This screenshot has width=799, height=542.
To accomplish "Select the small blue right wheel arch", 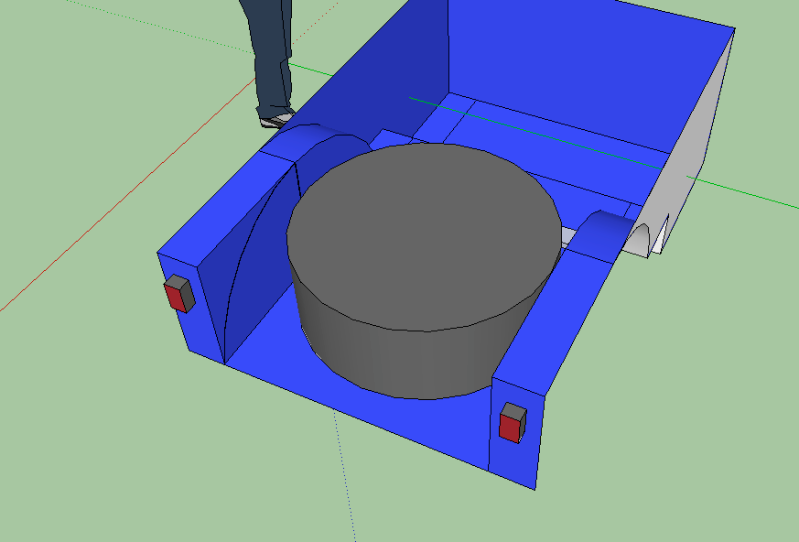I will (602, 235).
